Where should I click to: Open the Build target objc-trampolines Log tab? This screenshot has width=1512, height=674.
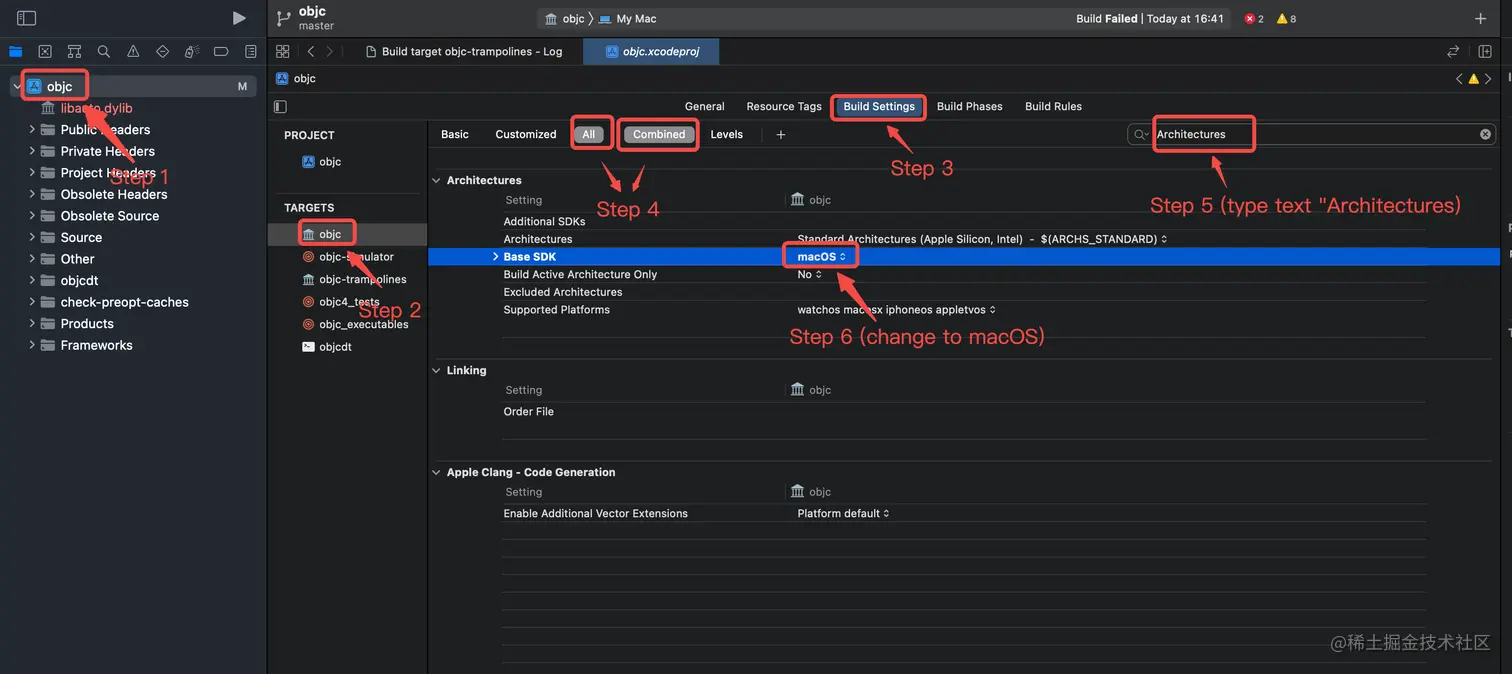pos(464,52)
